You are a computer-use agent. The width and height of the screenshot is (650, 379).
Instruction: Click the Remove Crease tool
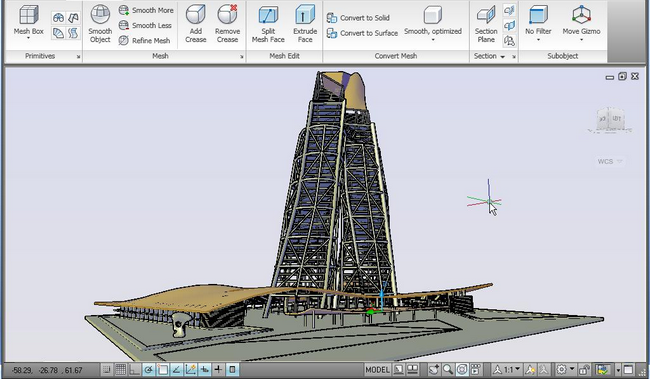tap(227, 24)
